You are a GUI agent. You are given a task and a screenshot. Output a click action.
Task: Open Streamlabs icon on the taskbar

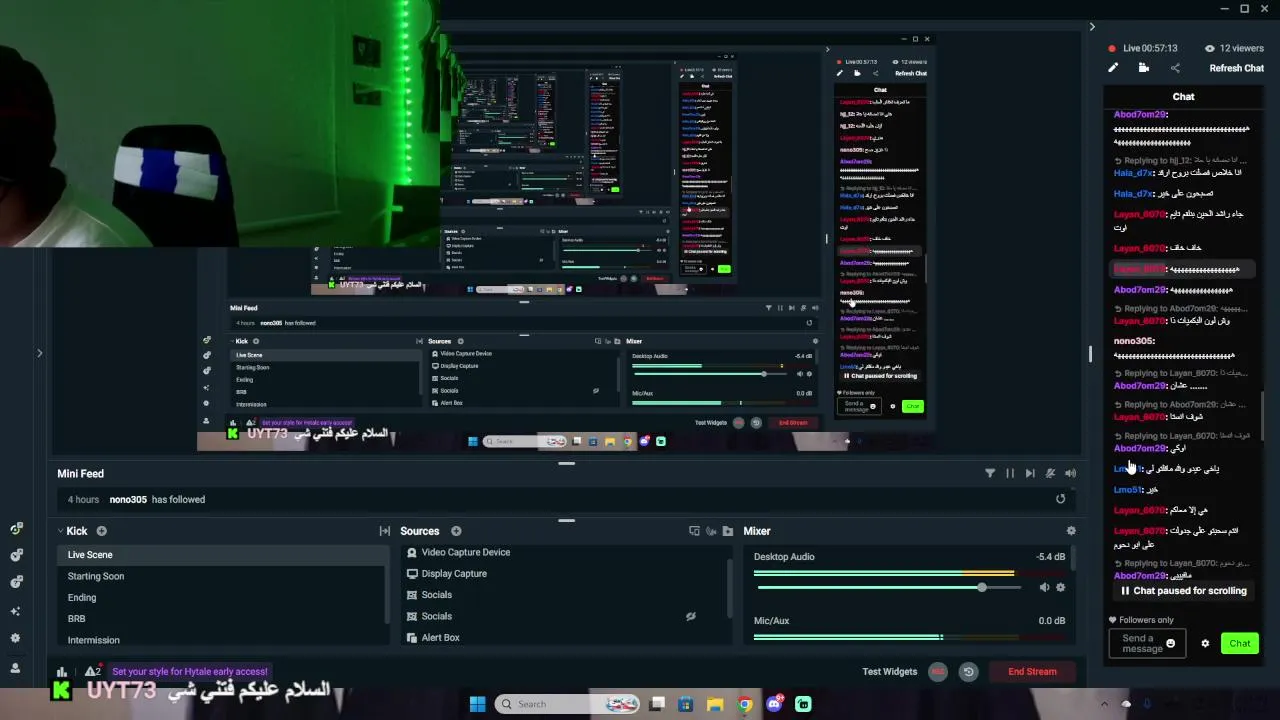(x=803, y=704)
